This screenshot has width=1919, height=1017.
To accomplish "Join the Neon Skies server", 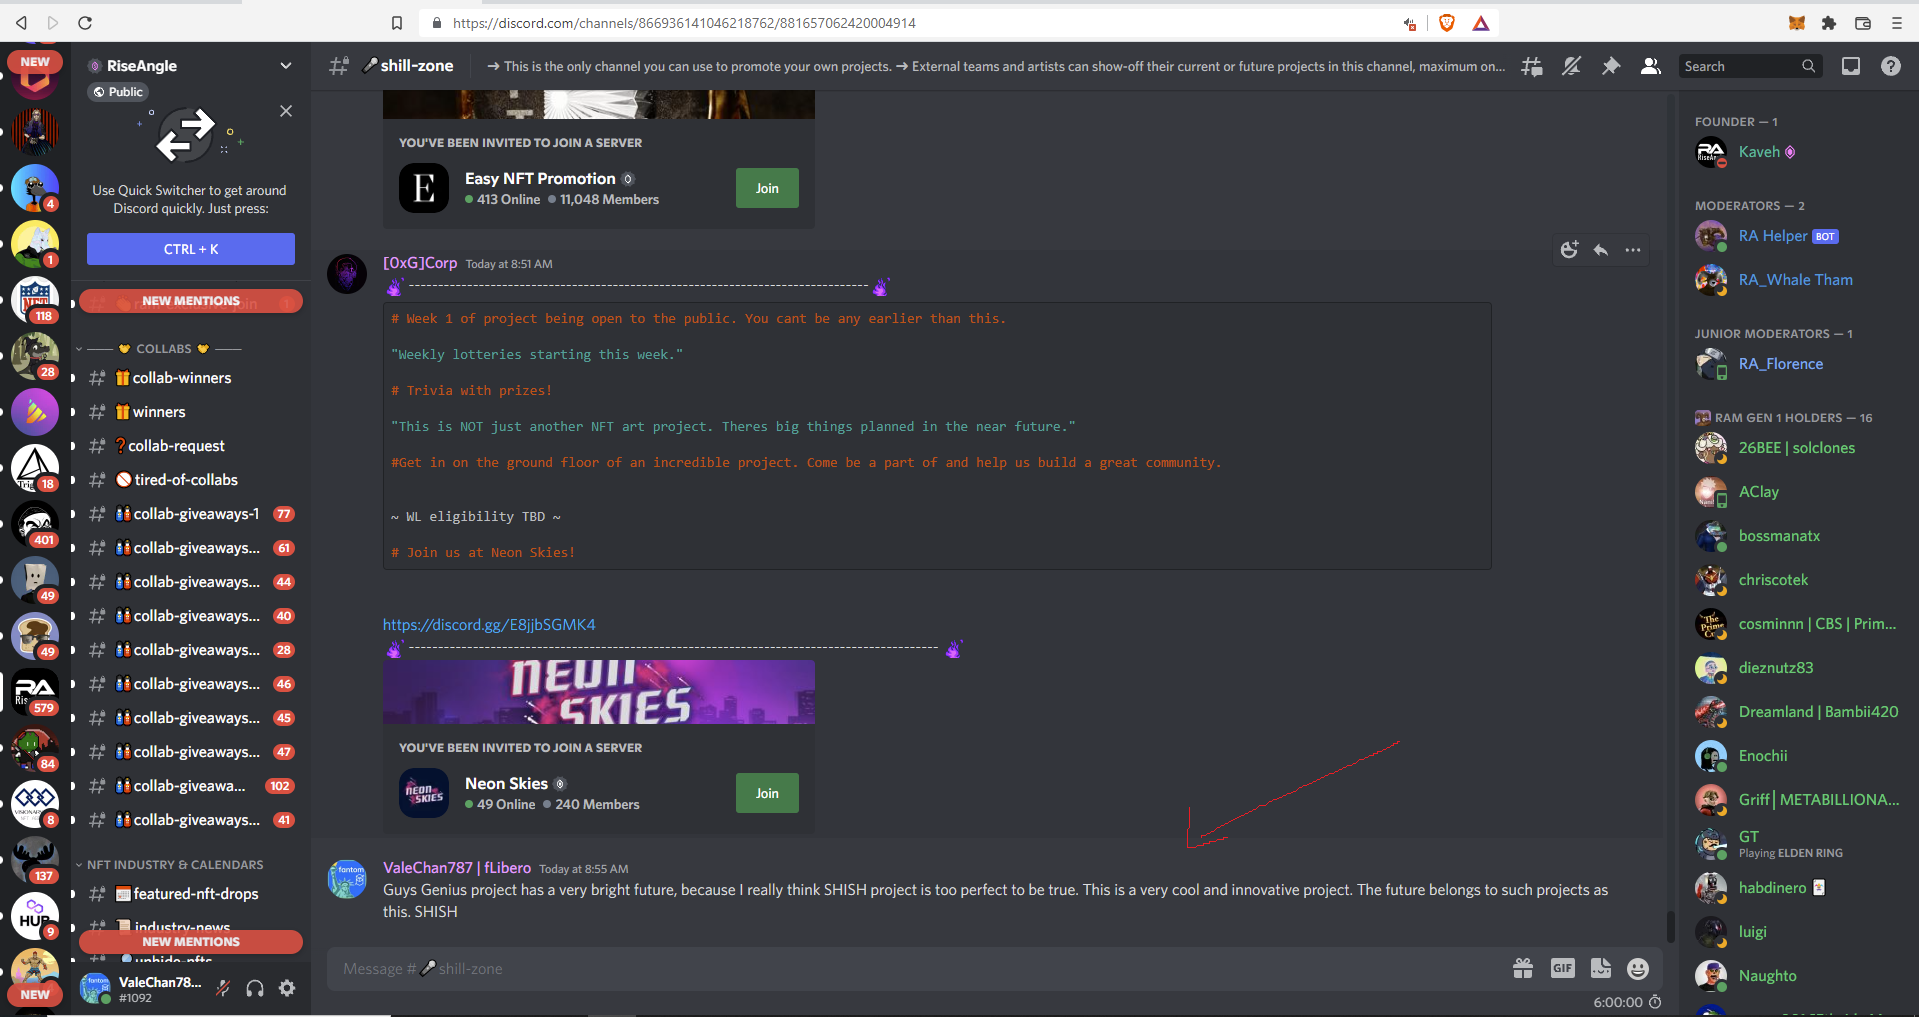I will tap(767, 793).
